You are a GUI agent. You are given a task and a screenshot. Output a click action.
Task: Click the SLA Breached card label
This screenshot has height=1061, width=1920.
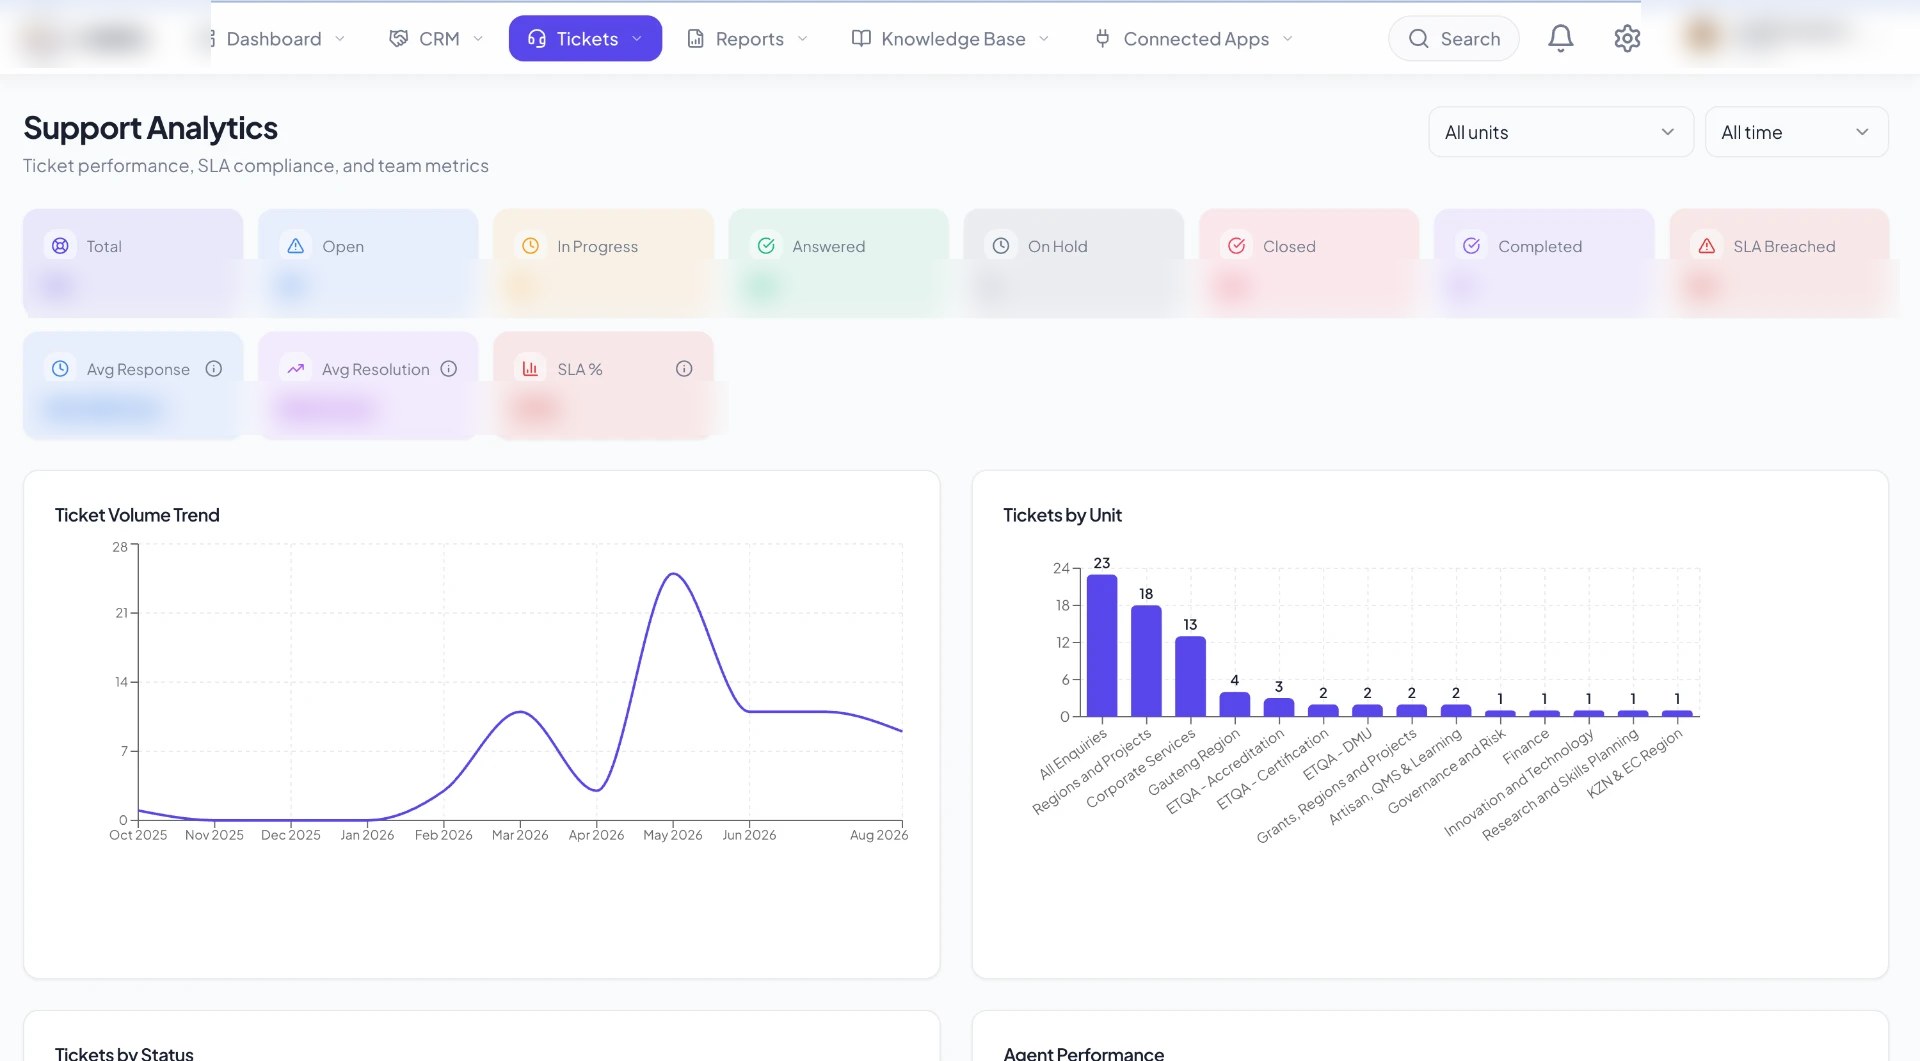(1784, 246)
